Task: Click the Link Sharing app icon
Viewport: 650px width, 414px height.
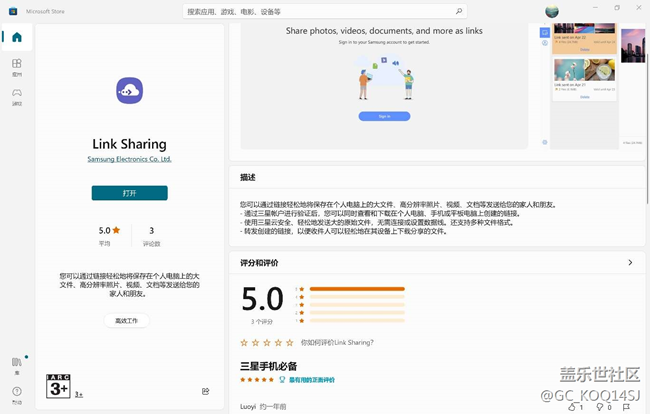Action: click(x=129, y=90)
